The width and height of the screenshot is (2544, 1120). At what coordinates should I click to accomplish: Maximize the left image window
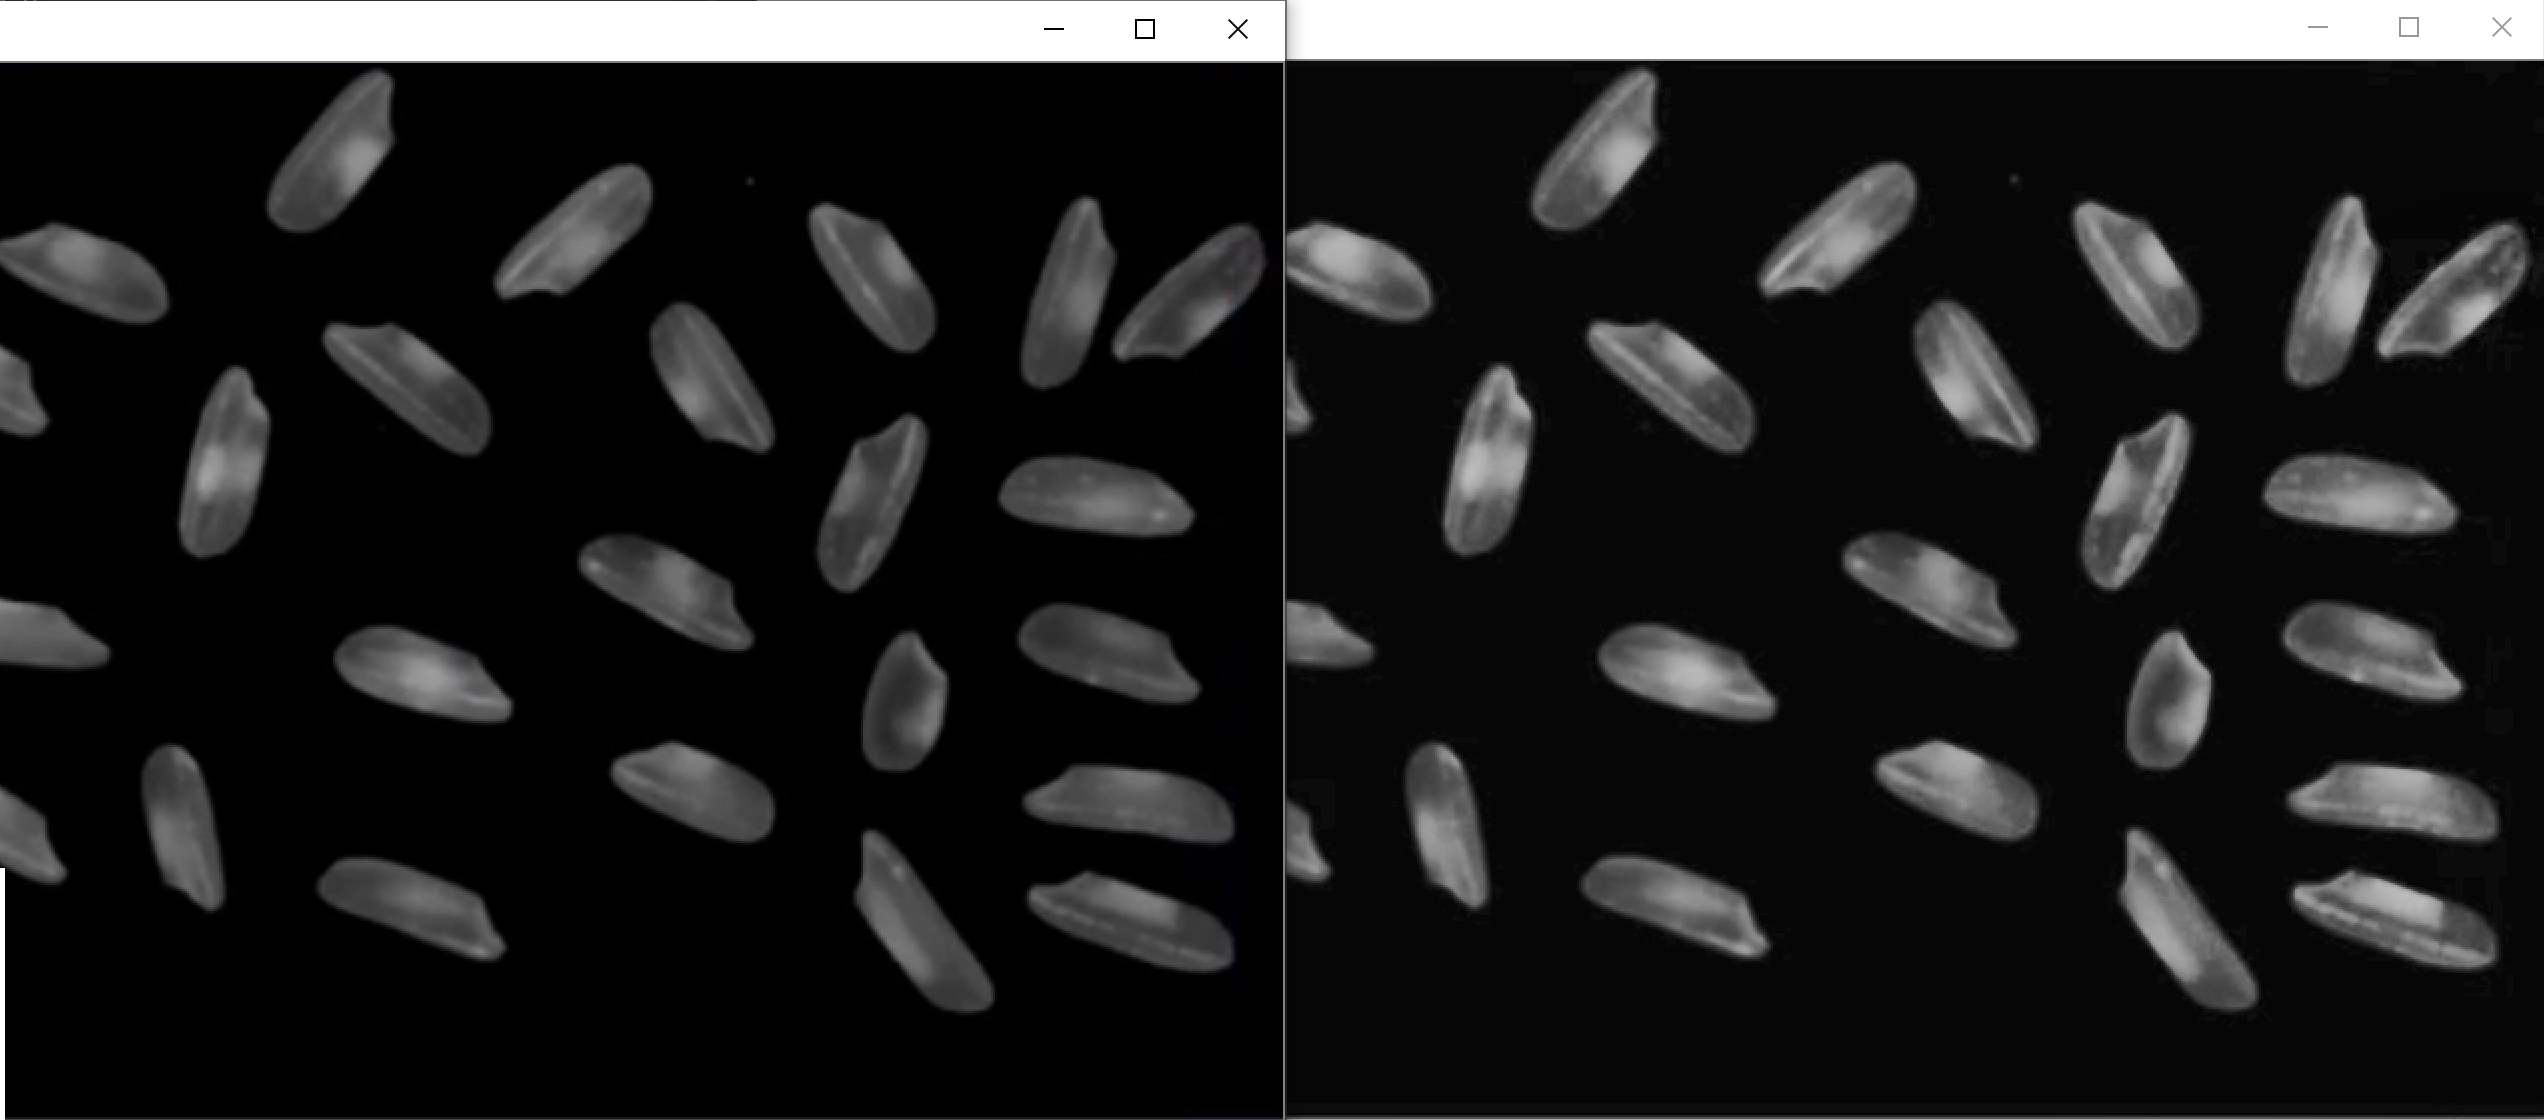tap(1145, 30)
